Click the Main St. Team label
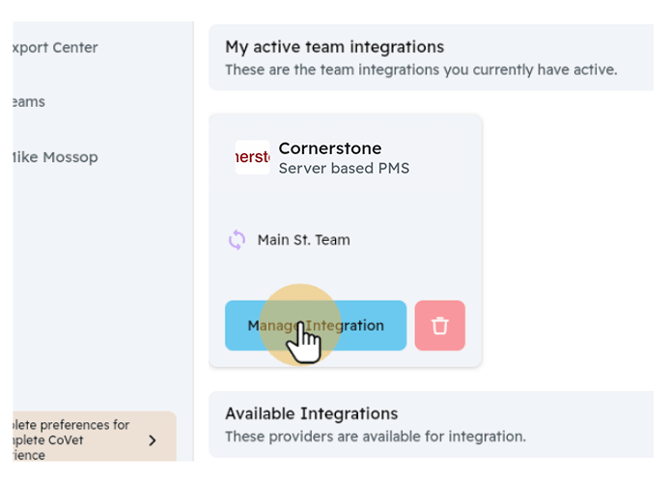Viewport: 670px width, 478px height. click(304, 240)
